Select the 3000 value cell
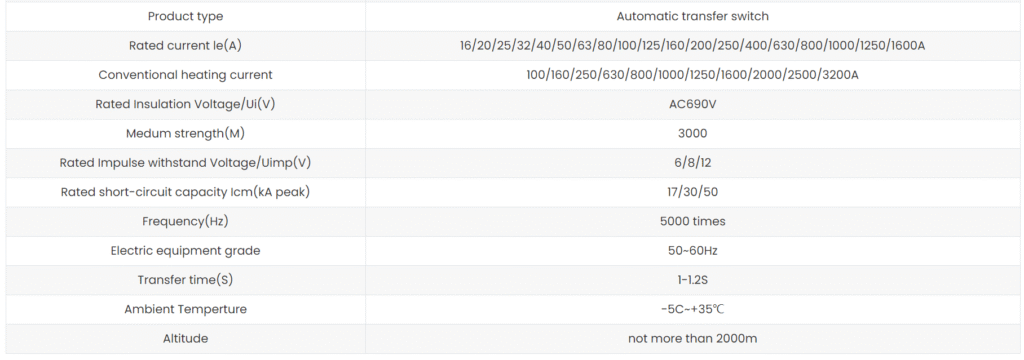This screenshot has width=1024, height=360. click(x=692, y=133)
